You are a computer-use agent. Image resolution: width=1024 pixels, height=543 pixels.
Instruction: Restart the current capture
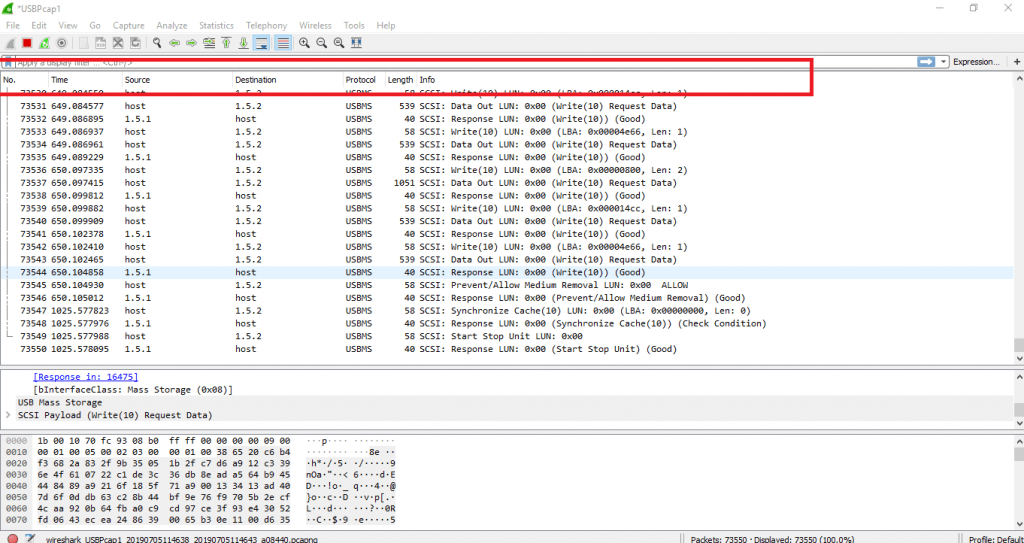pyautogui.click(x=44, y=43)
